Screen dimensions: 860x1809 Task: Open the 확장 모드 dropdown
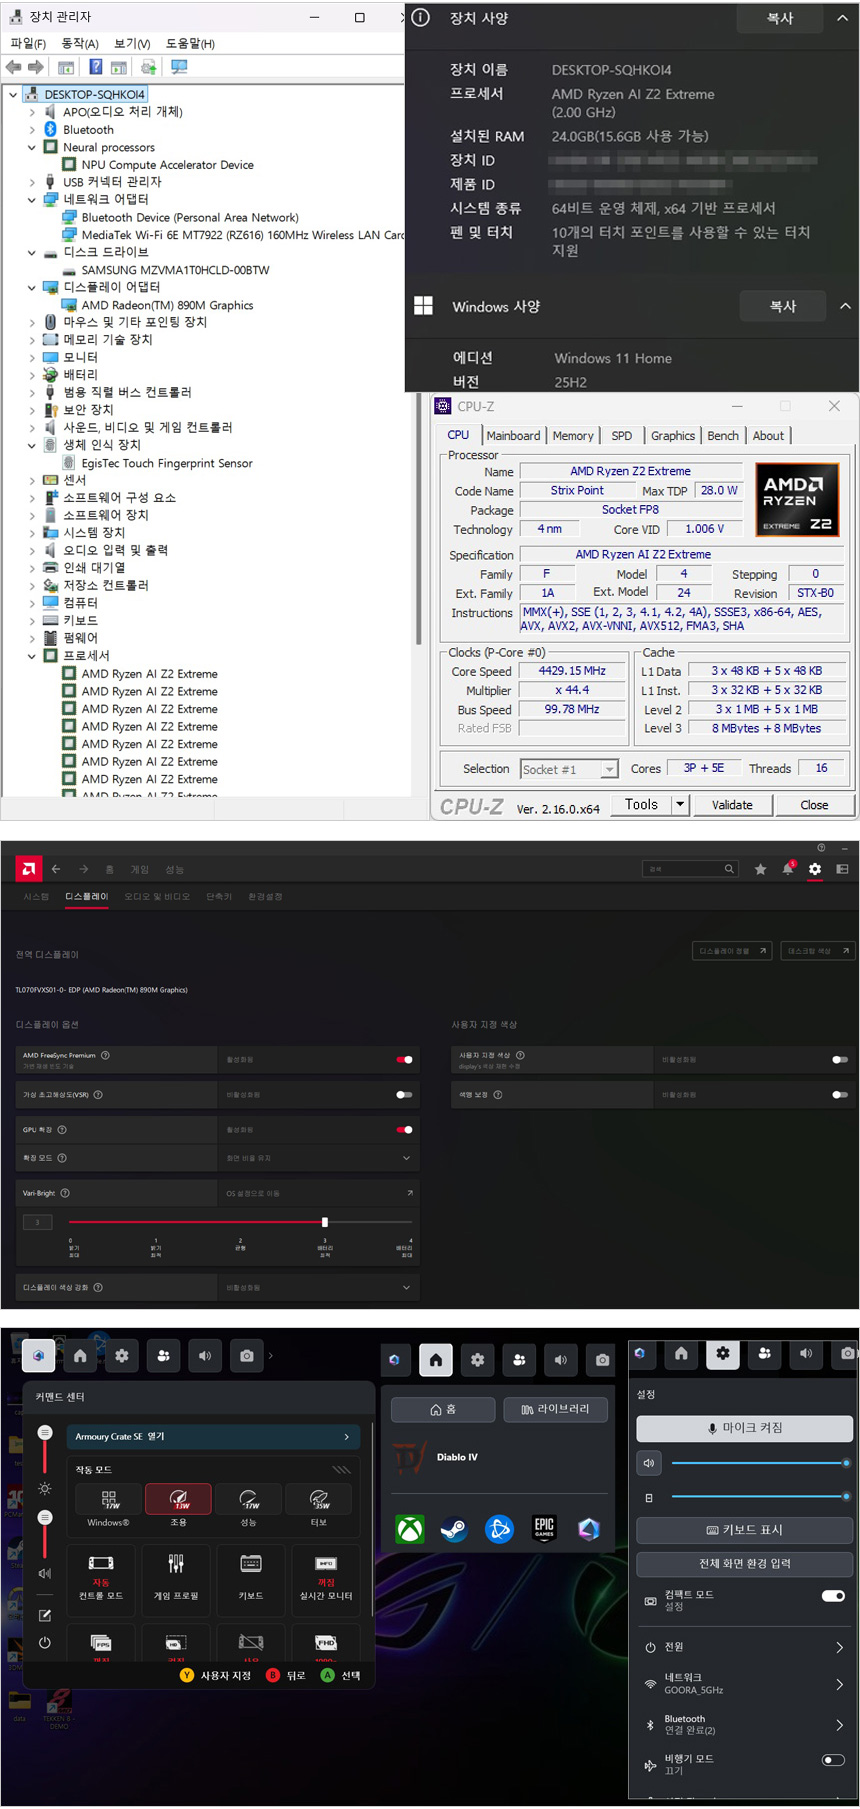pyautogui.click(x=406, y=1158)
